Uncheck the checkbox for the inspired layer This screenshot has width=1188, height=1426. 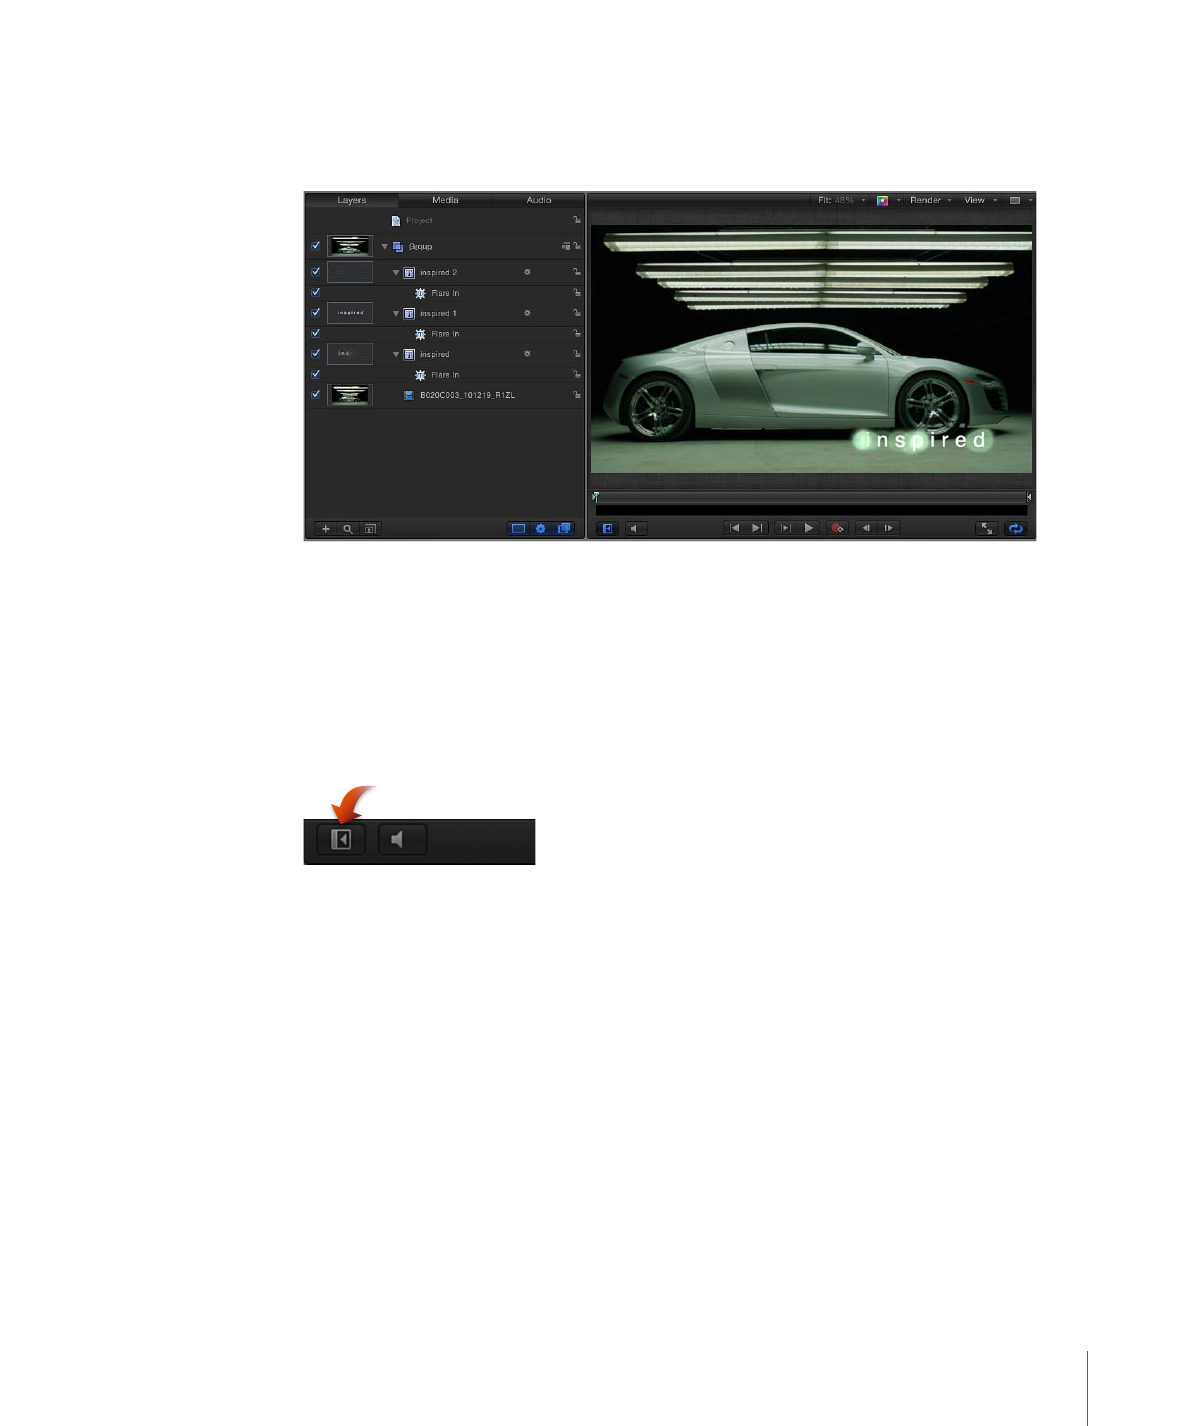pyautogui.click(x=316, y=354)
